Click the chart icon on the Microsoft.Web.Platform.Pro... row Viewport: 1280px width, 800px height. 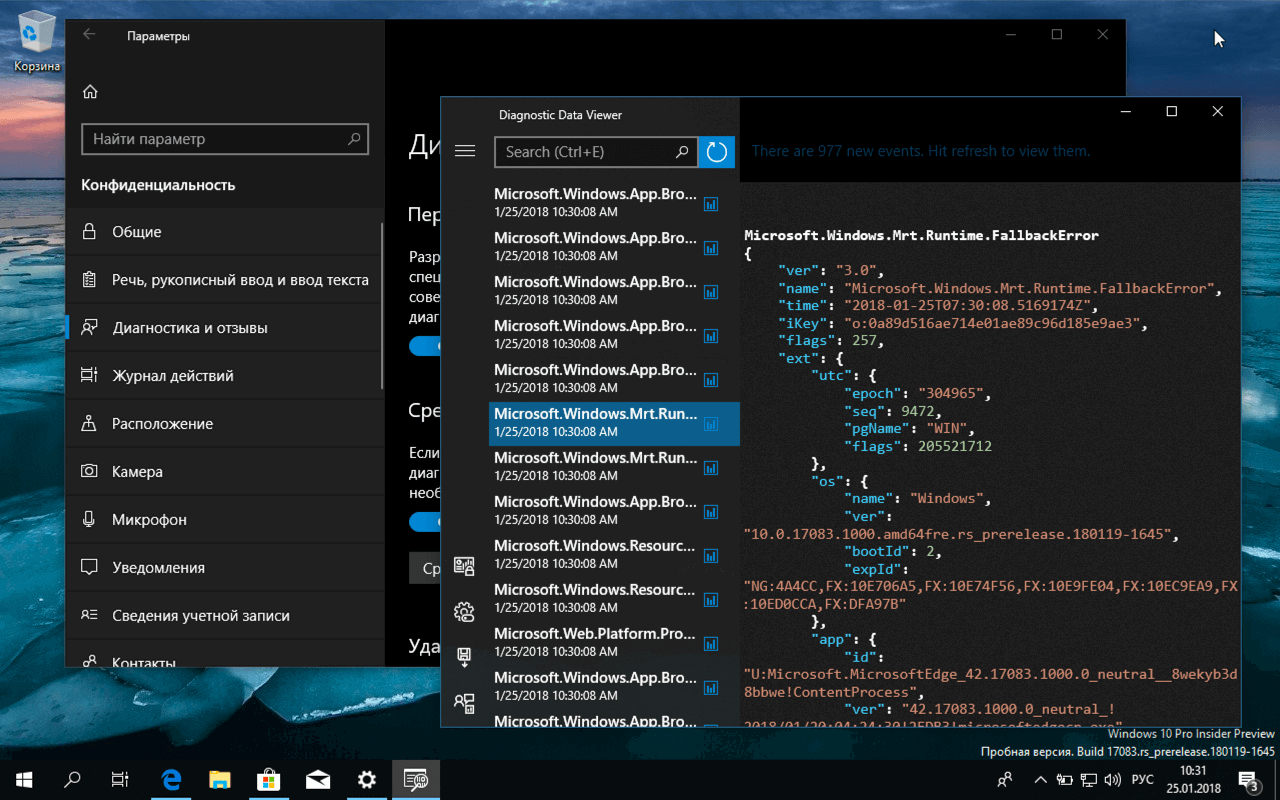pyautogui.click(x=711, y=643)
